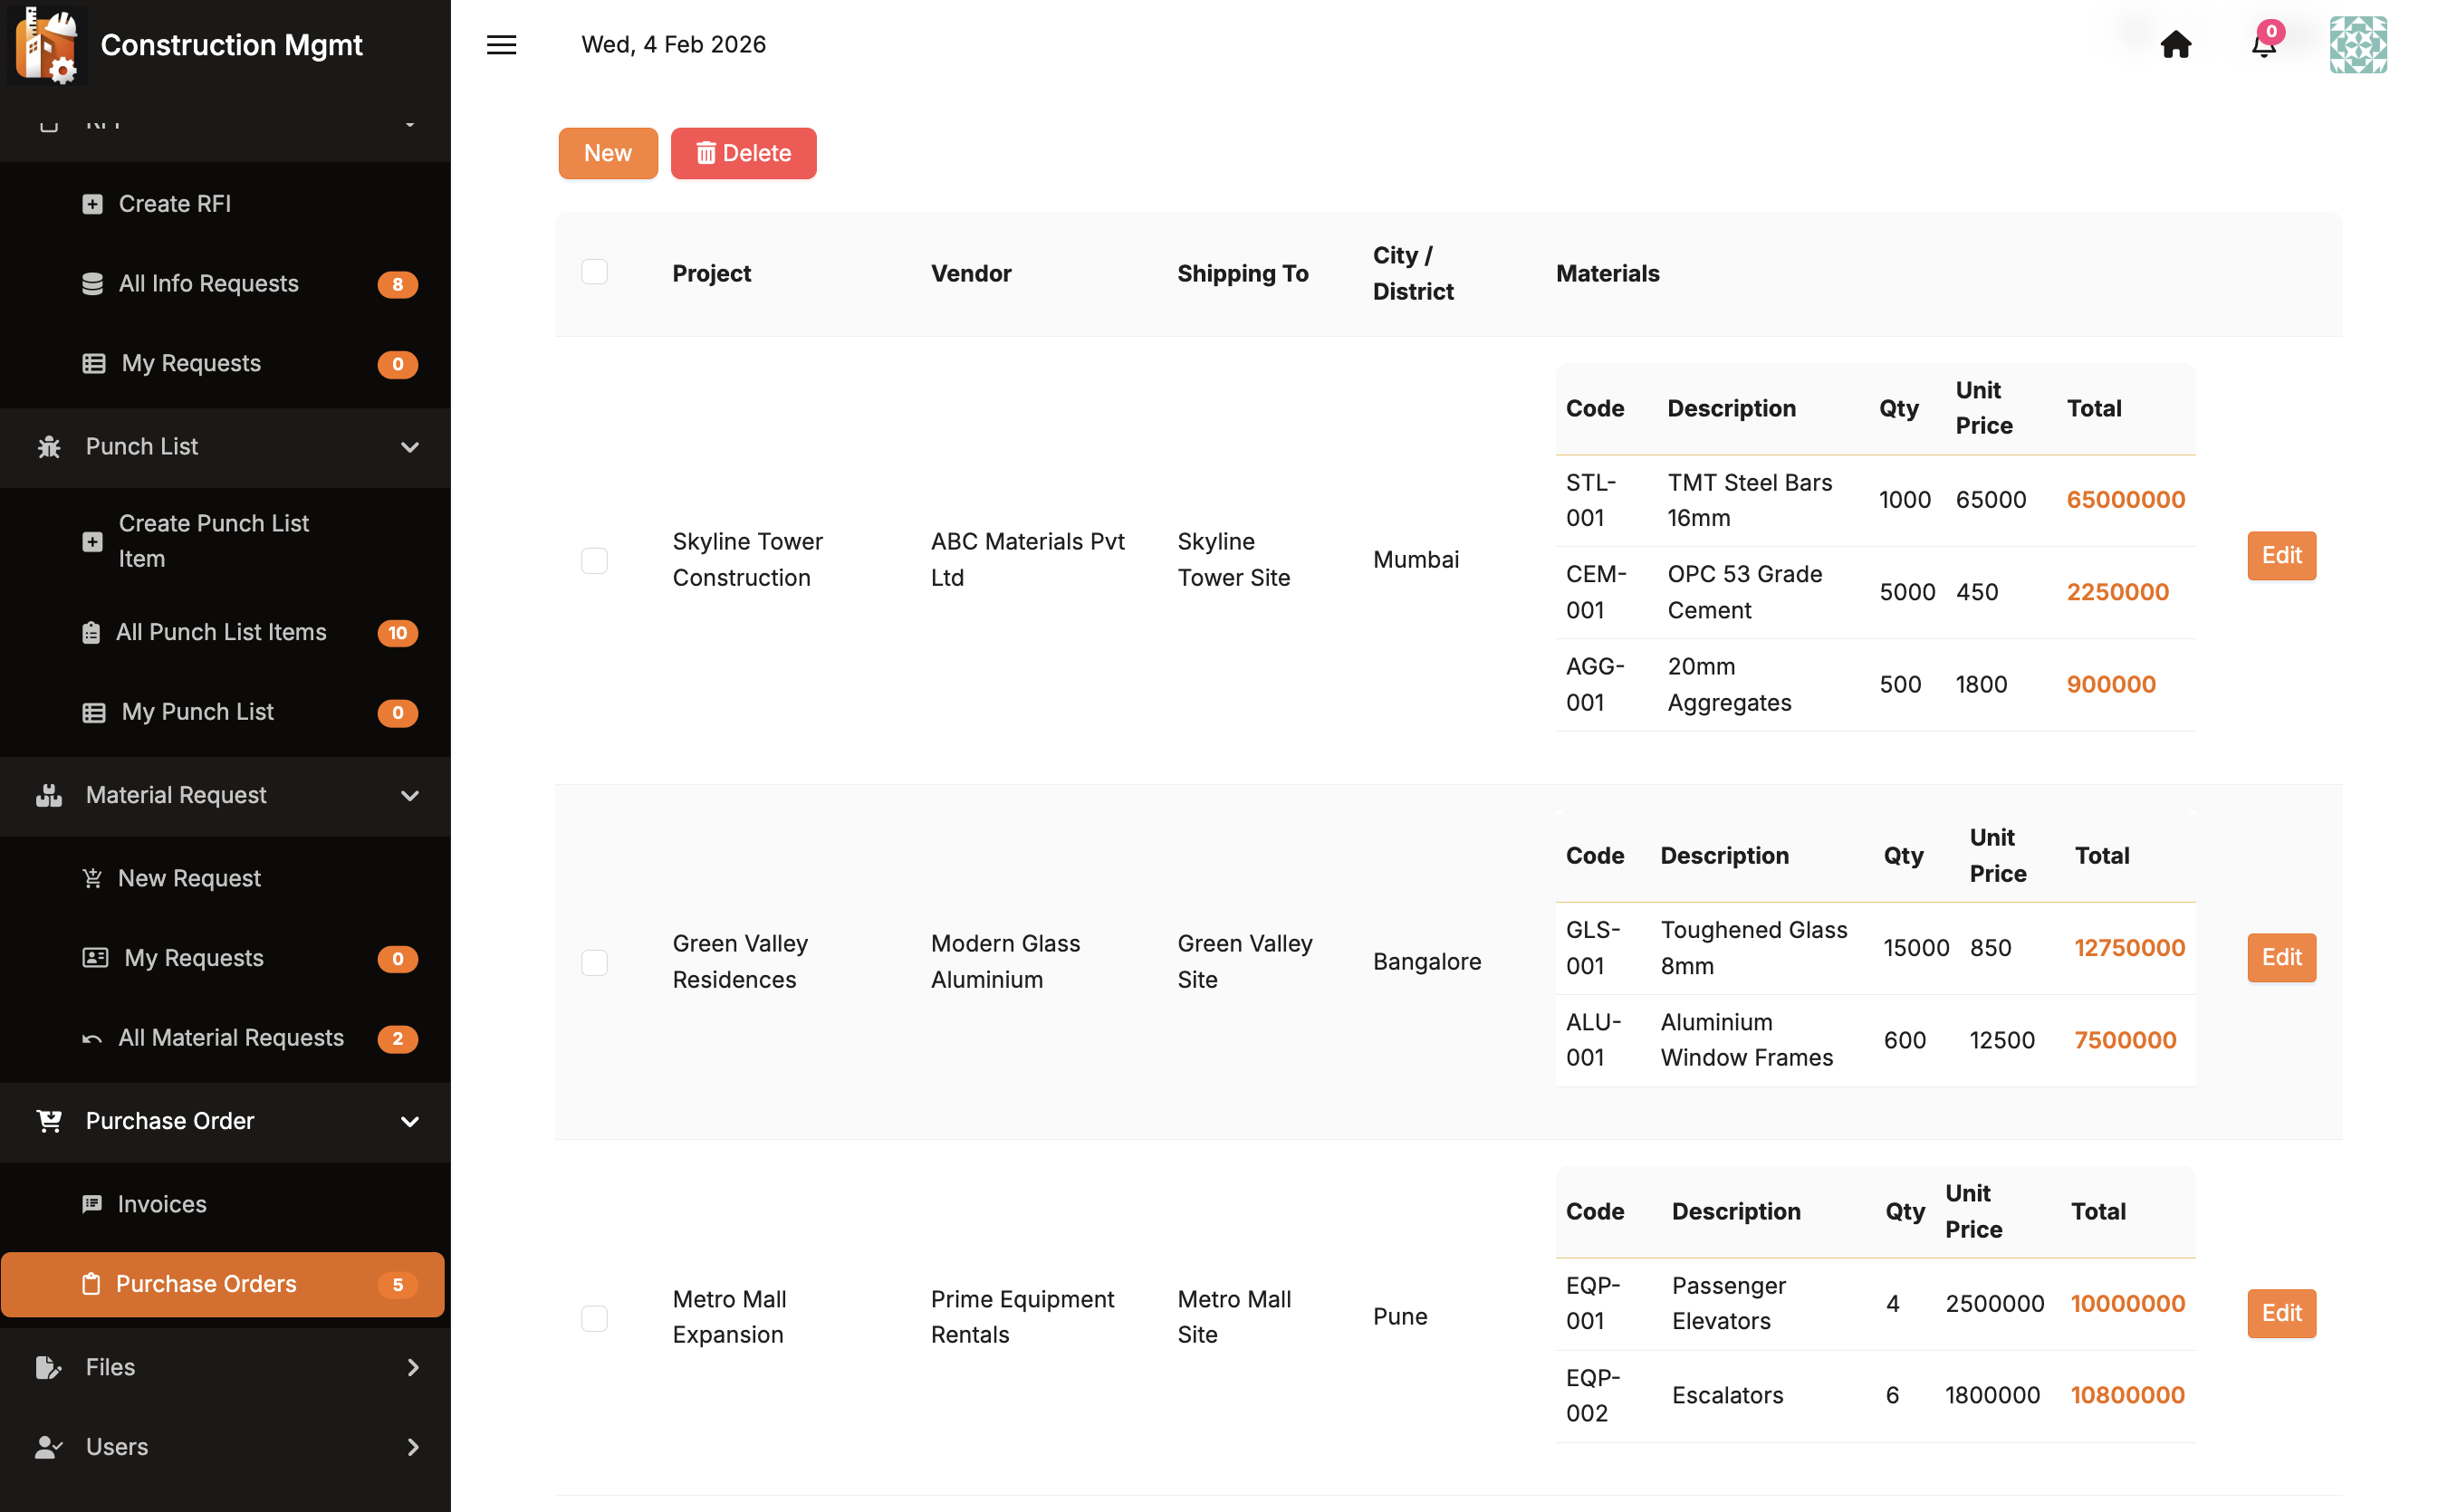Expand the Files menu arrow
Viewport: 2438px width, 1512px height.
[412, 1367]
